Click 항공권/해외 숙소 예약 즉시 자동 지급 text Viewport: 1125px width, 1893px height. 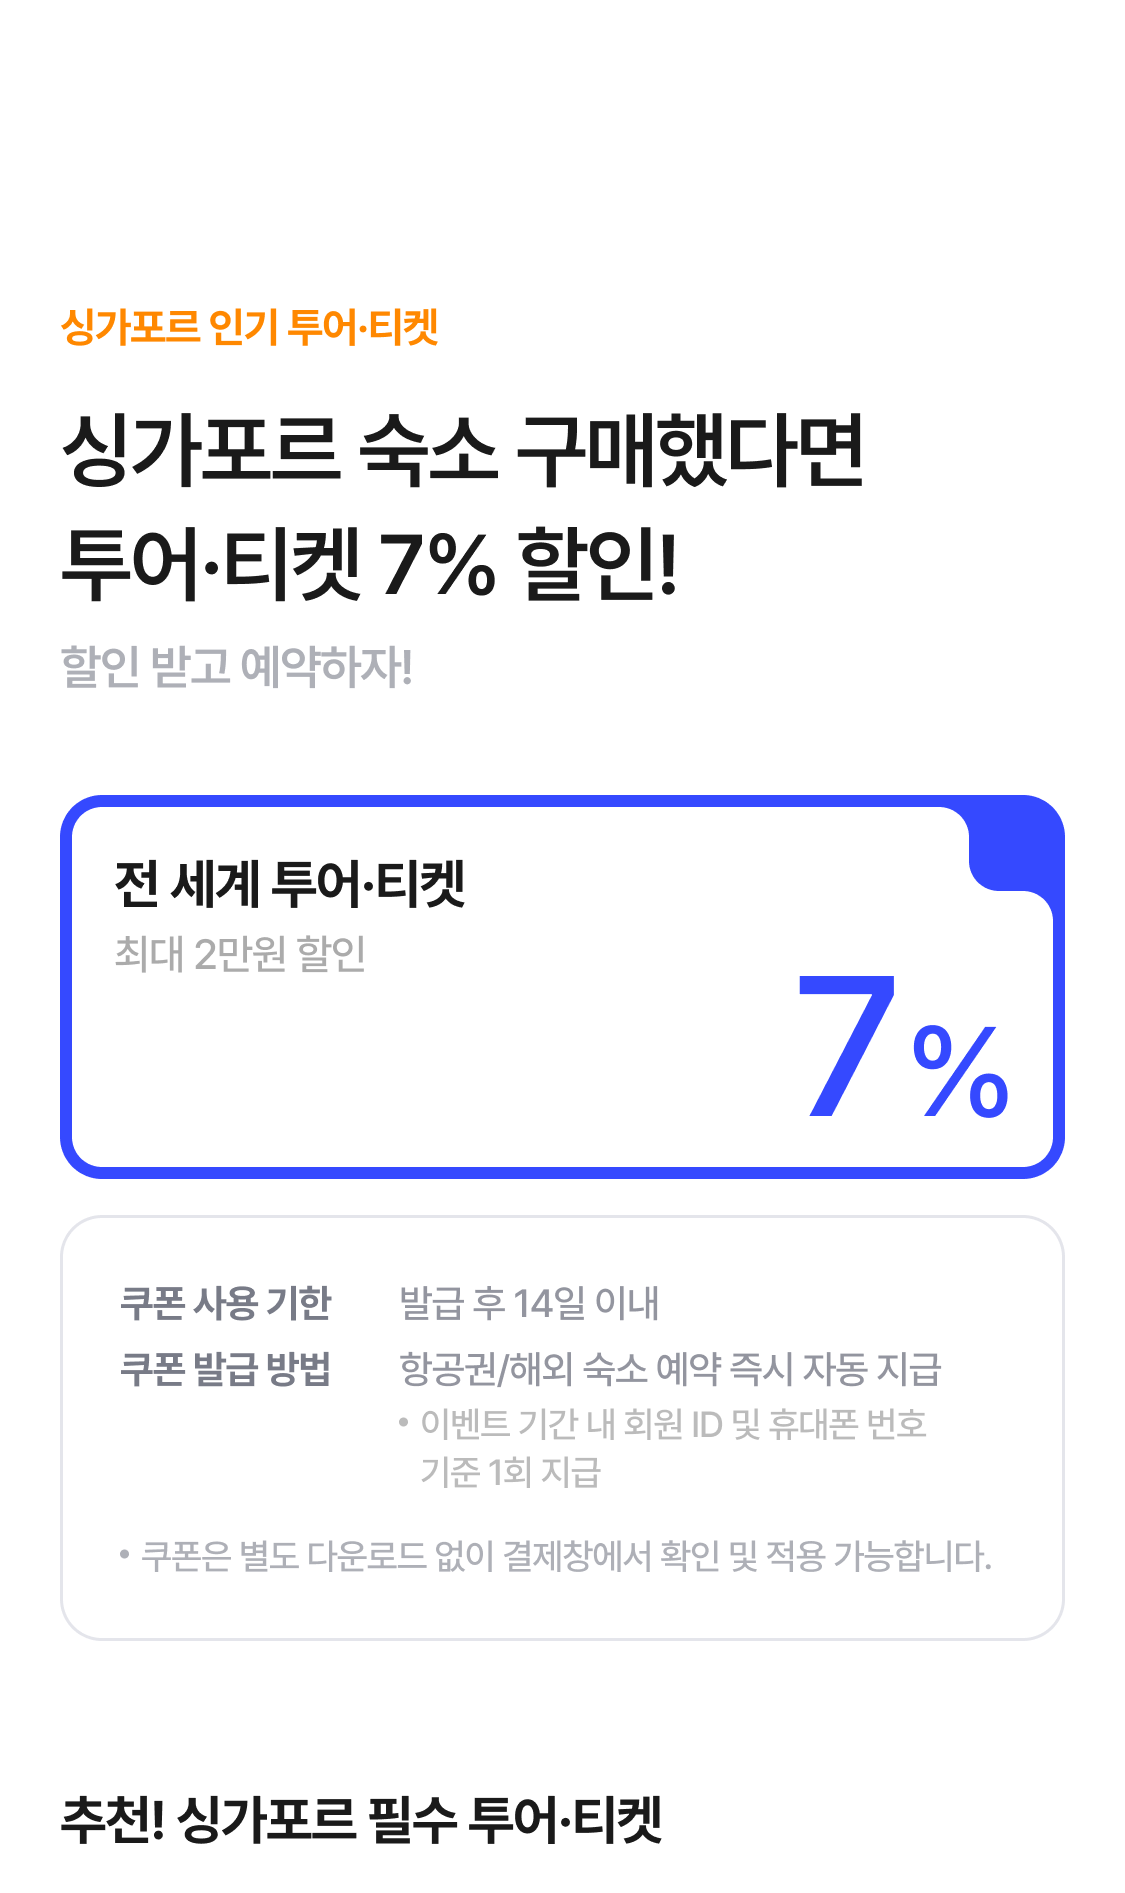[x=670, y=1369]
